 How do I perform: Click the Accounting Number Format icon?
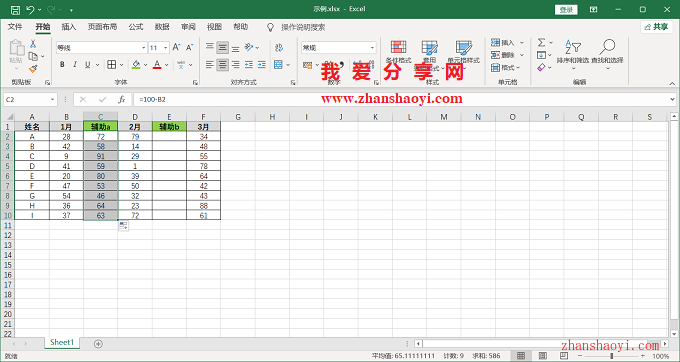pyautogui.click(x=308, y=65)
